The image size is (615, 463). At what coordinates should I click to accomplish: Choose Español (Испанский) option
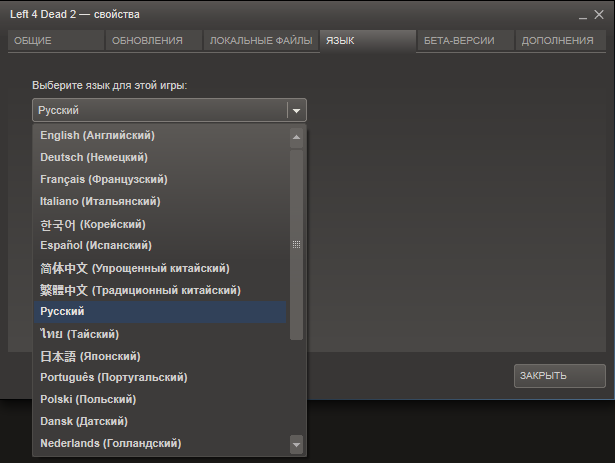click(95, 245)
